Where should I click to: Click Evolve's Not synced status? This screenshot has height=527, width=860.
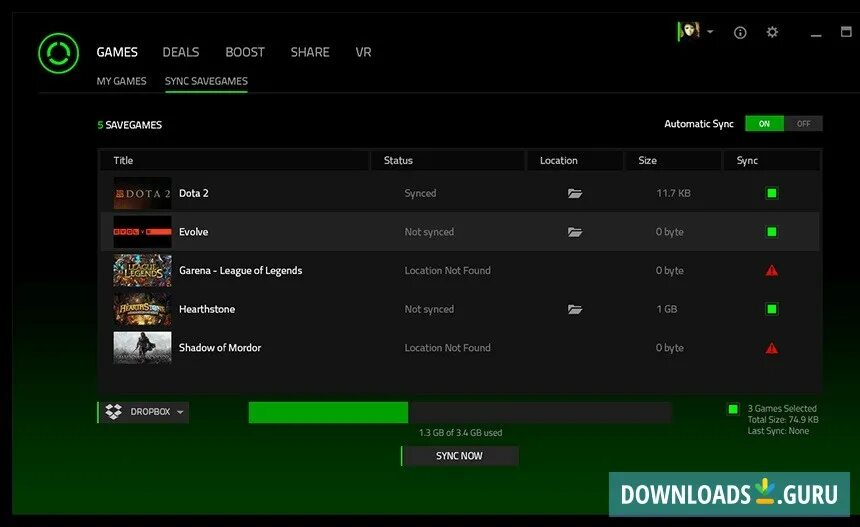pyautogui.click(x=429, y=232)
